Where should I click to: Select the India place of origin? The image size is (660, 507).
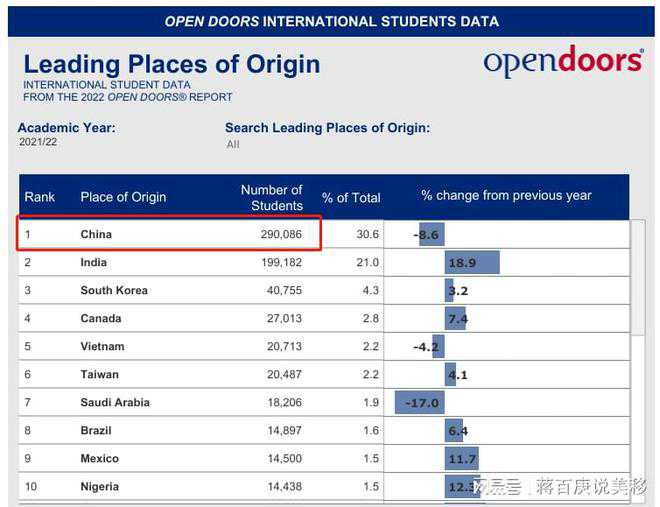[x=93, y=262]
